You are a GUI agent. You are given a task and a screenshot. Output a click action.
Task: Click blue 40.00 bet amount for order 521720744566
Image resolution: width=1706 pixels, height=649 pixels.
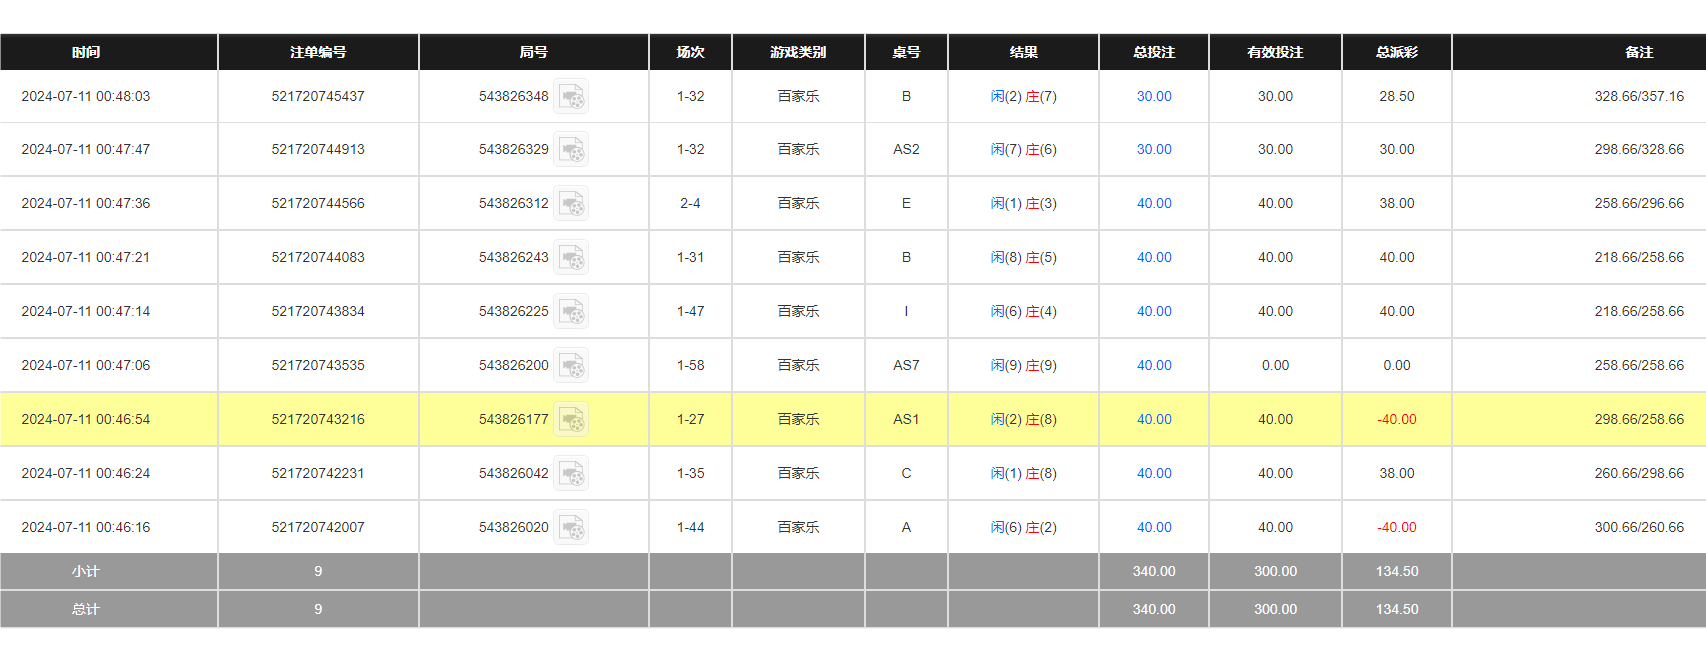pos(1153,204)
